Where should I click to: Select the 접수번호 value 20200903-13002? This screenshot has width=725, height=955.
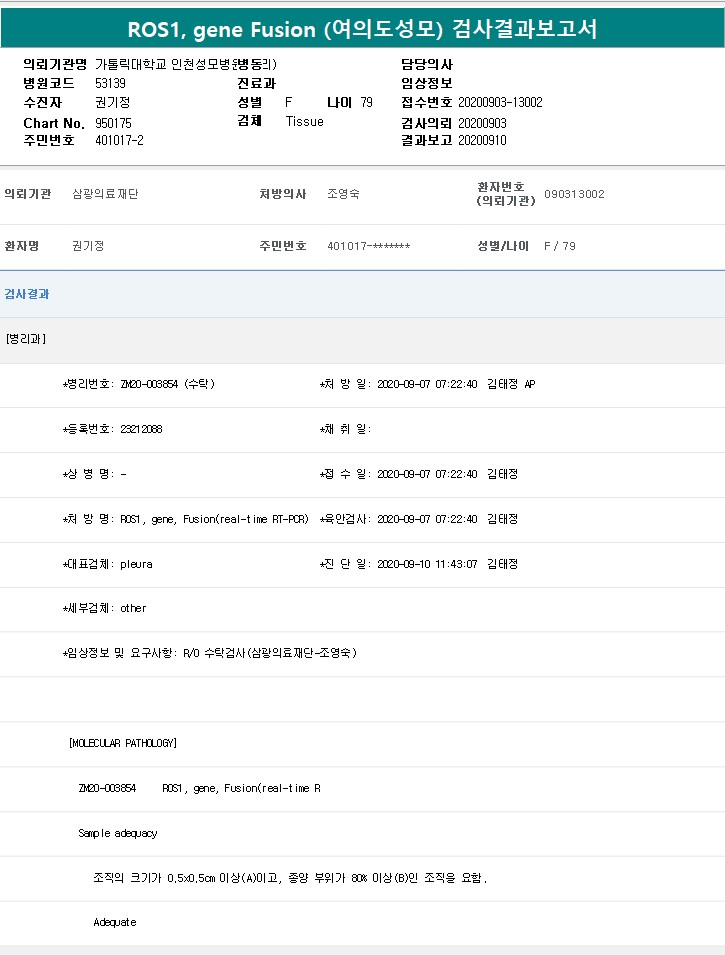(500, 103)
